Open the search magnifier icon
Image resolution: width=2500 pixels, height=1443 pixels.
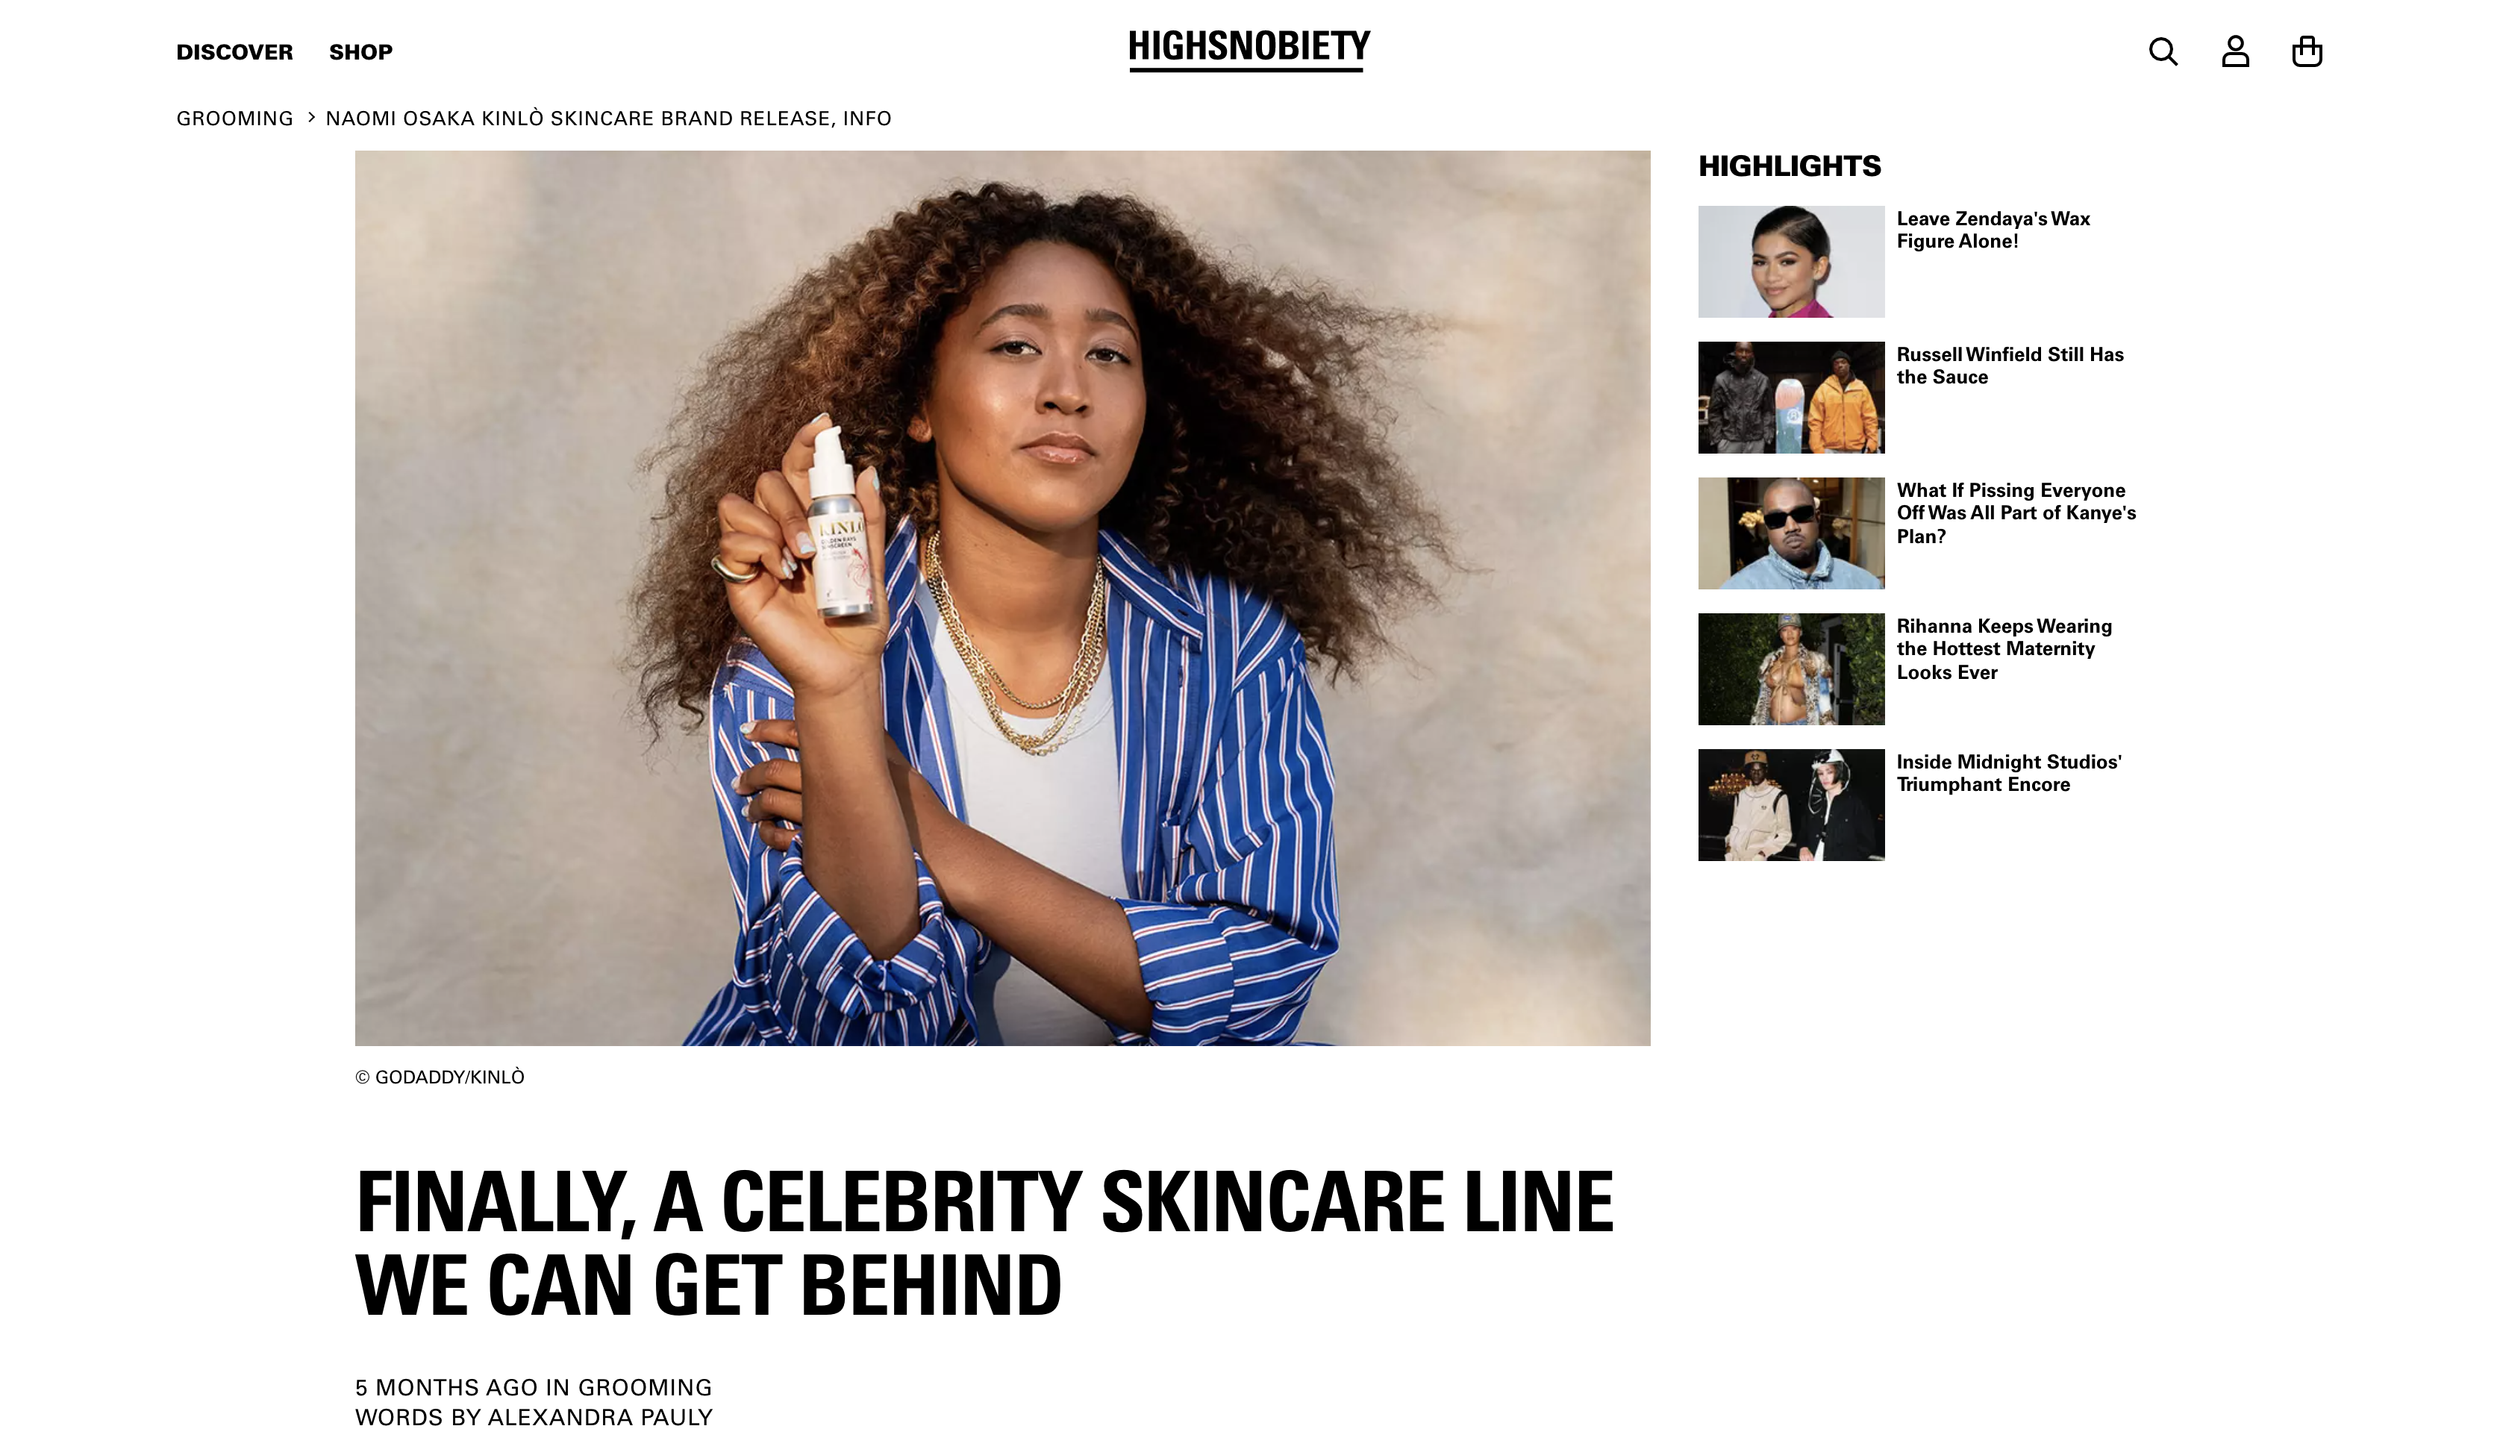(x=2163, y=51)
